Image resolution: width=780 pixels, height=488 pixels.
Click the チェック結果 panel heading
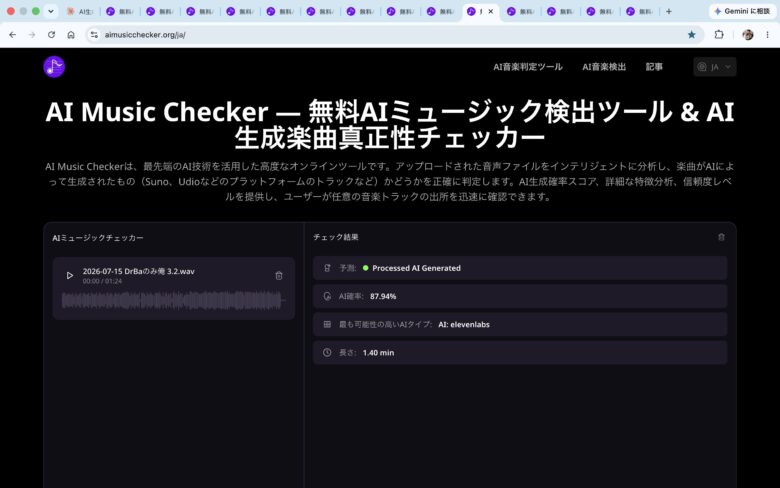tap(336, 237)
